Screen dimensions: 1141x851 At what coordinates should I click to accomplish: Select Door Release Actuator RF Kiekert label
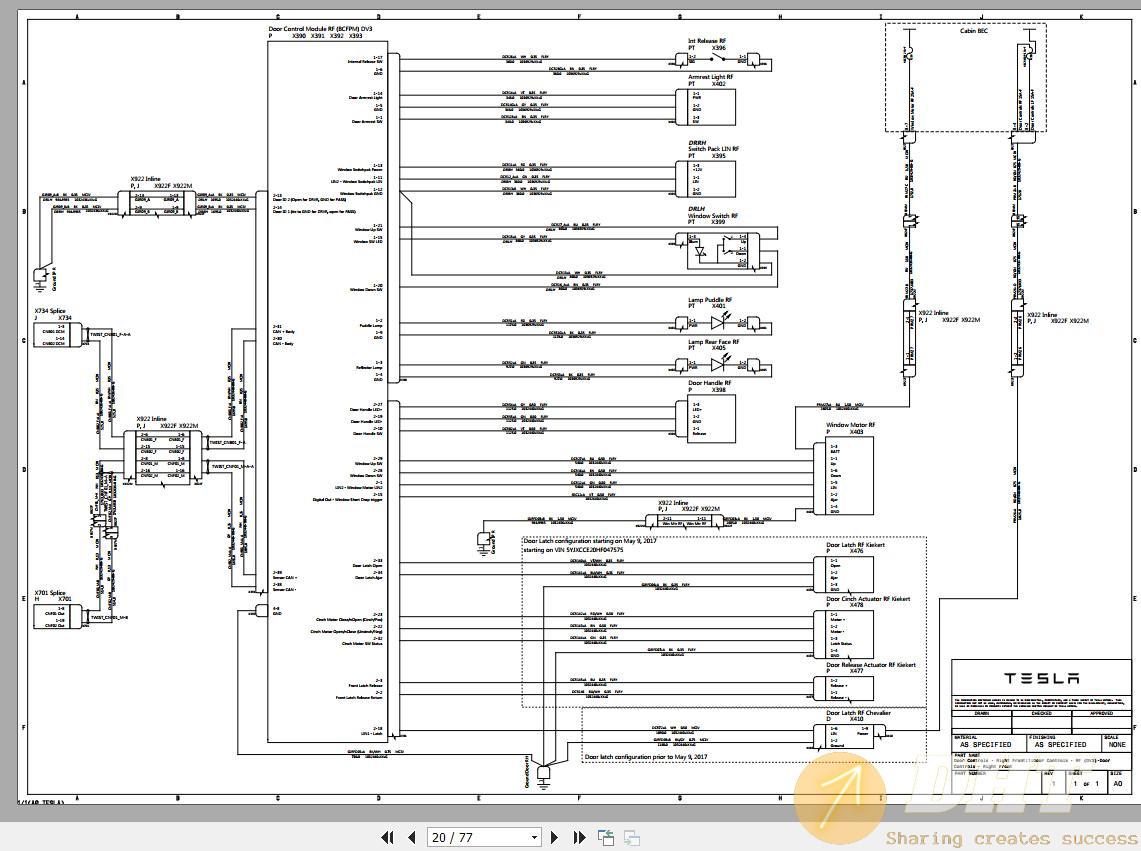[871, 665]
